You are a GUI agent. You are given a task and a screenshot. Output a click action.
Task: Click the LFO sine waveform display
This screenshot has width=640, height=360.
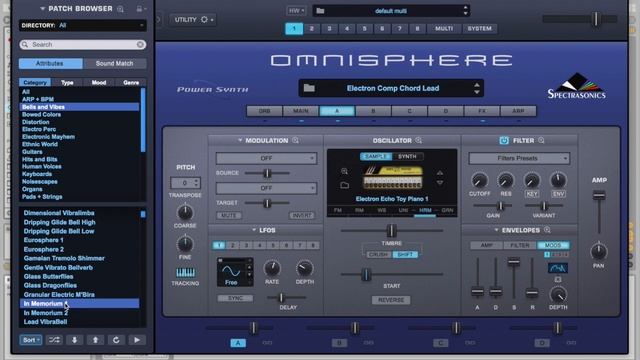[231, 271]
